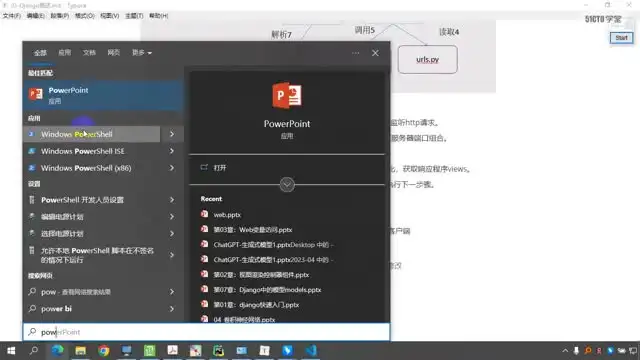Click the microphone icon in system tray

576,351
